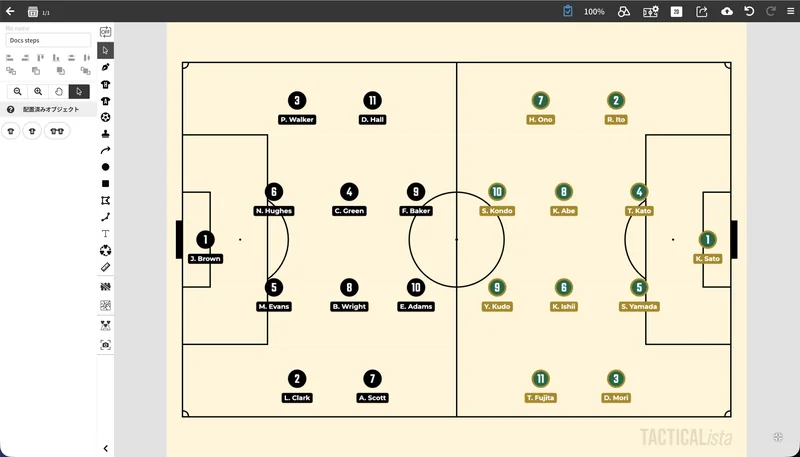This screenshot has height=457, width=800.
Task: Select green player 10 S. Kondo
Action: pos(497,192)
